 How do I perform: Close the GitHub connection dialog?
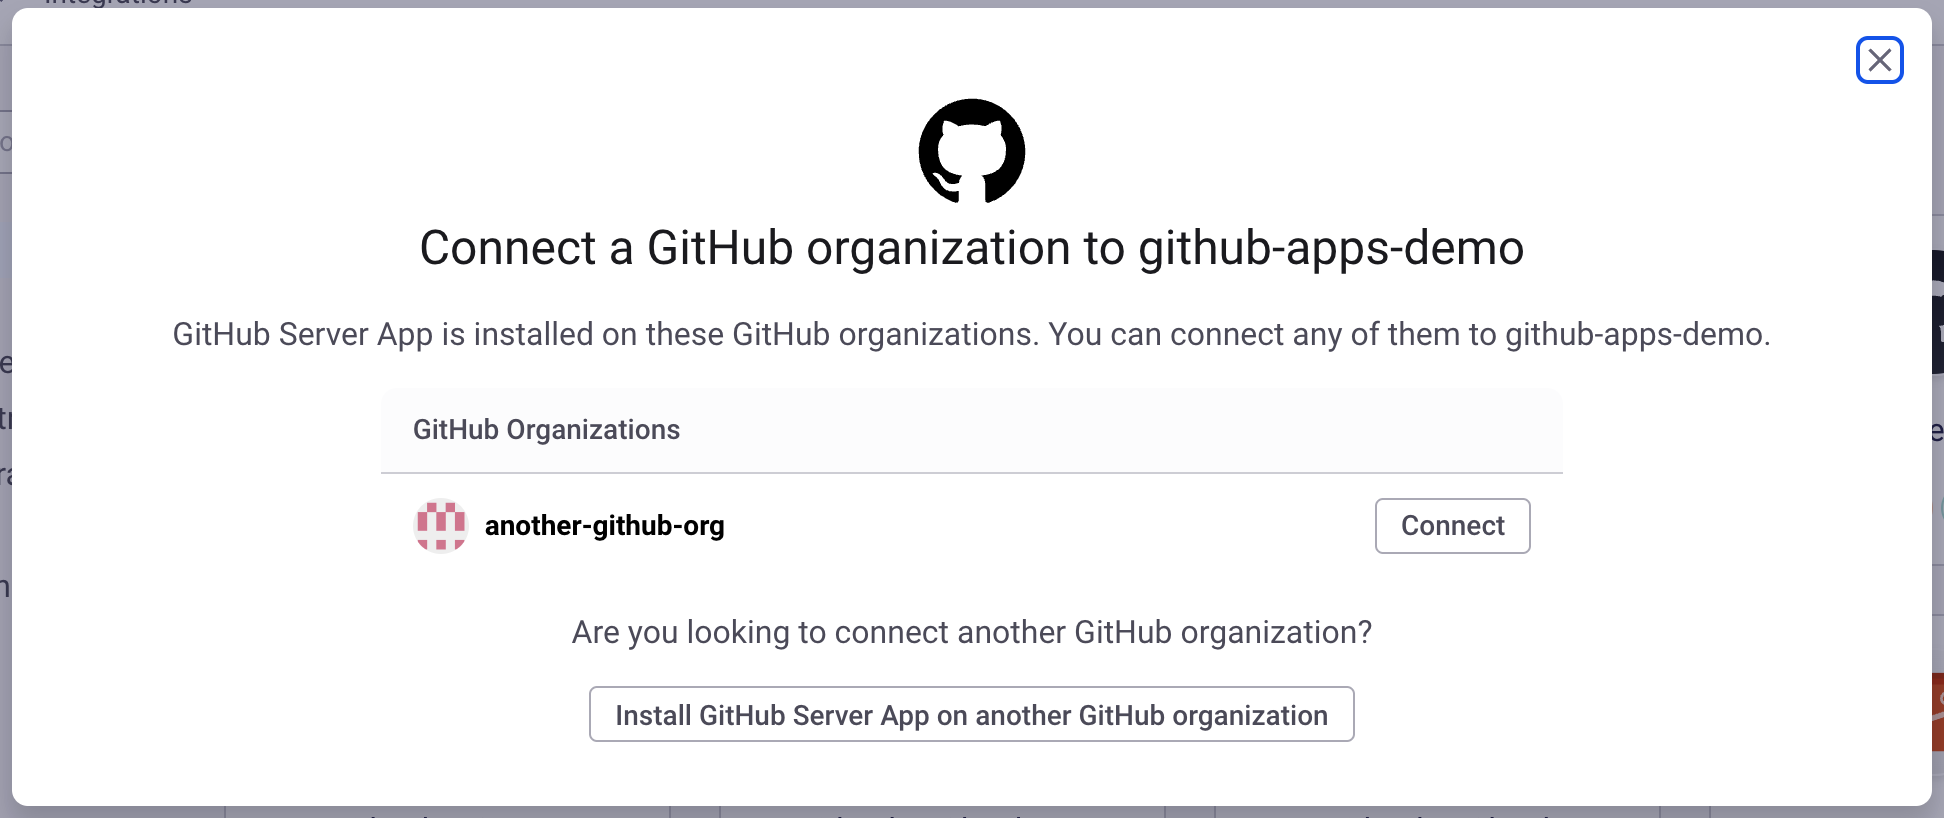(x=1879, y=60)
